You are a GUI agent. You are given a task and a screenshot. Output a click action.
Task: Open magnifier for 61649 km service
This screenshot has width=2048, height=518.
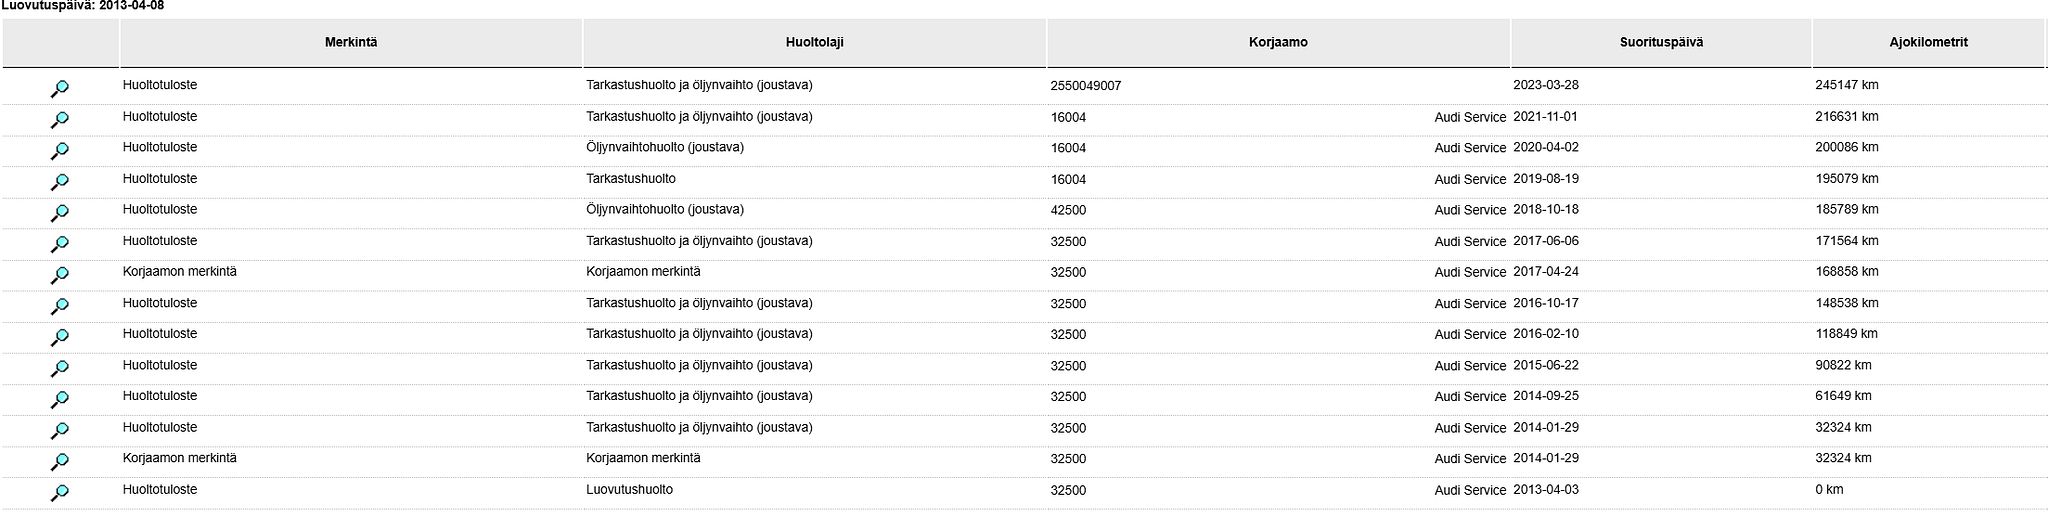60,399
